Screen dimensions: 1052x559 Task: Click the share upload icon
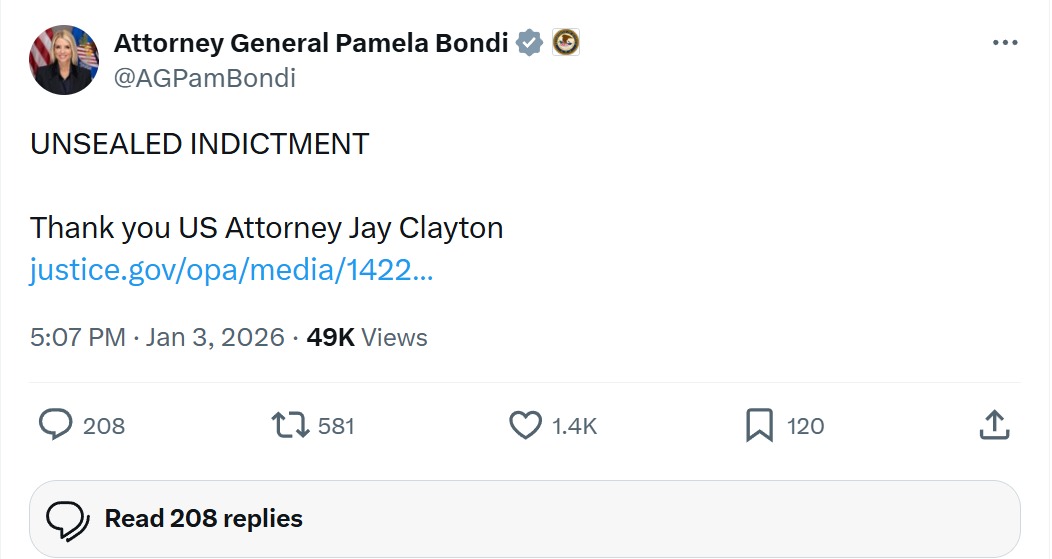pos(993,426)
